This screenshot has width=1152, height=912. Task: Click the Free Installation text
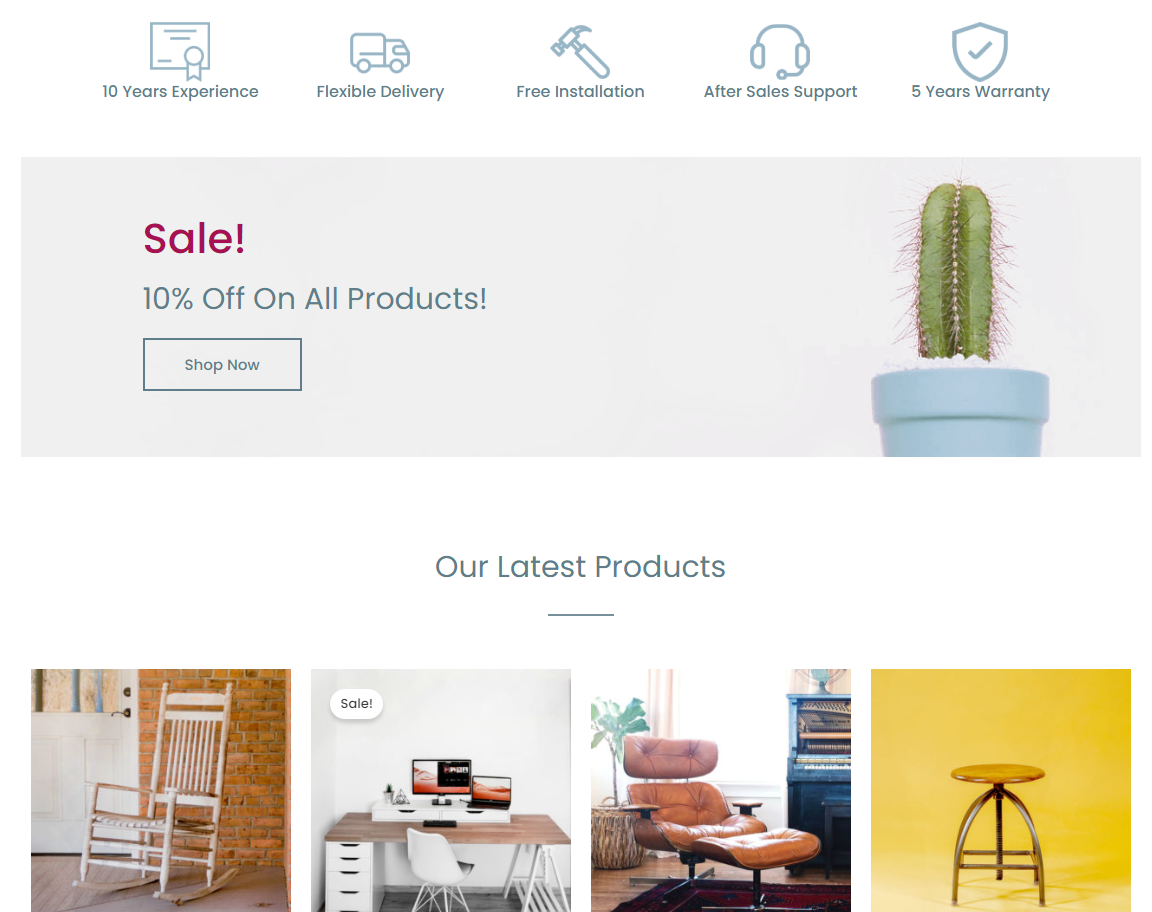[580, 92]
